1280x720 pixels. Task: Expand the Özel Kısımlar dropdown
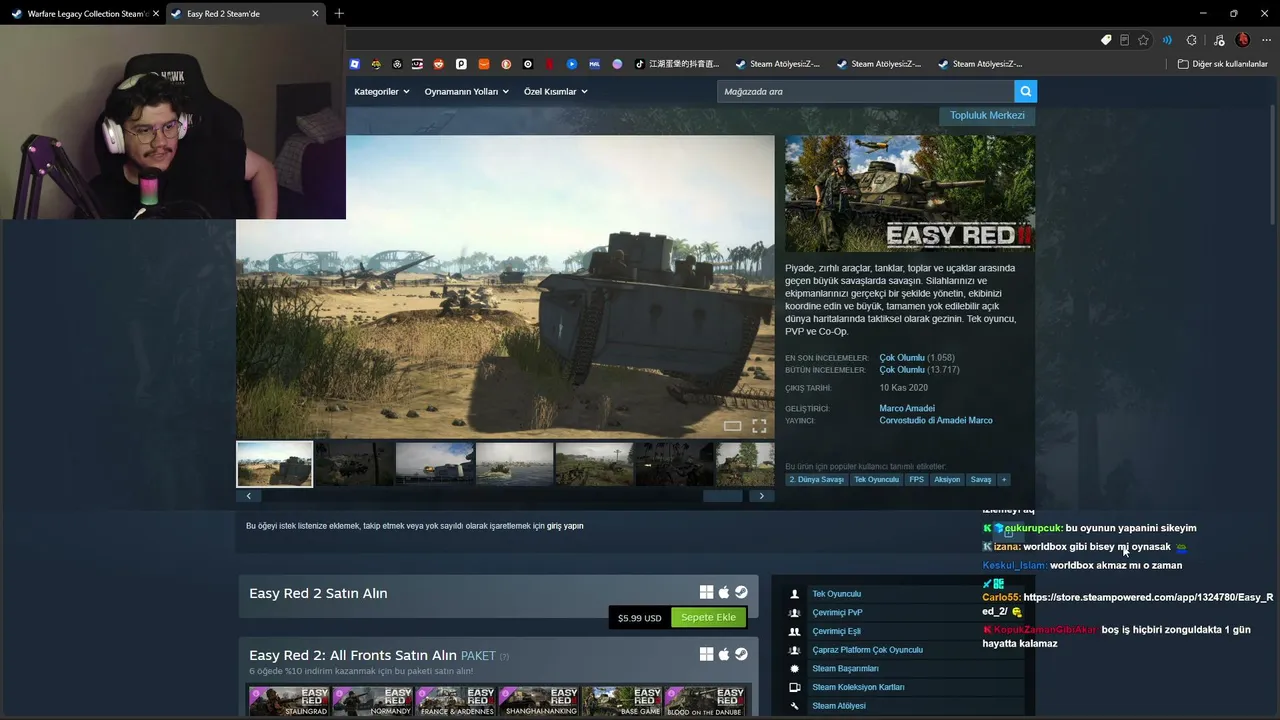click(x=555, y=92)
